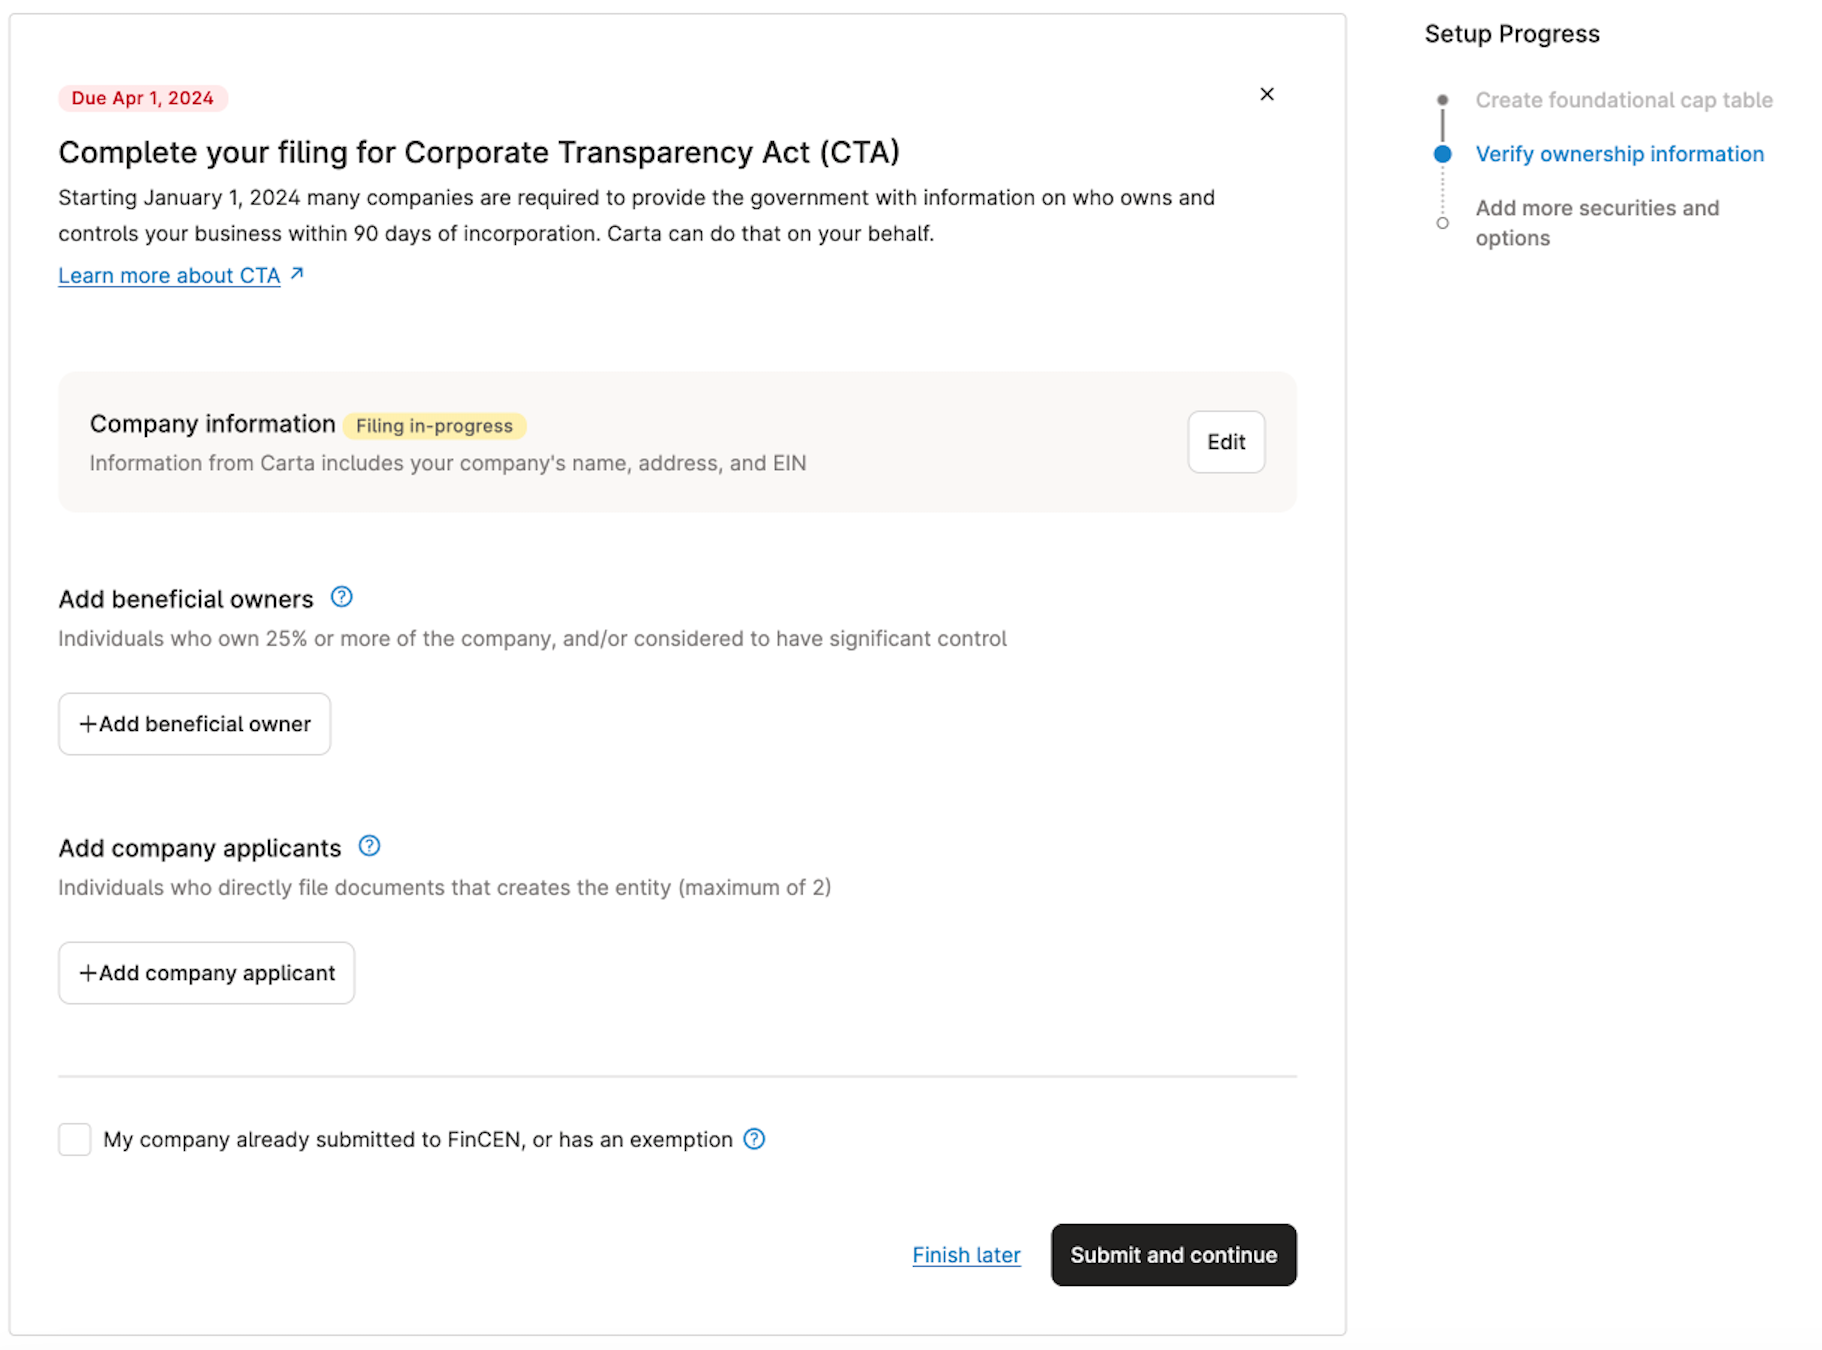The width and height of the screenshot is (1822, 1350).
Task: Click the Due Apr 1, 2024 badge
Action: click(x=143, y=98)
